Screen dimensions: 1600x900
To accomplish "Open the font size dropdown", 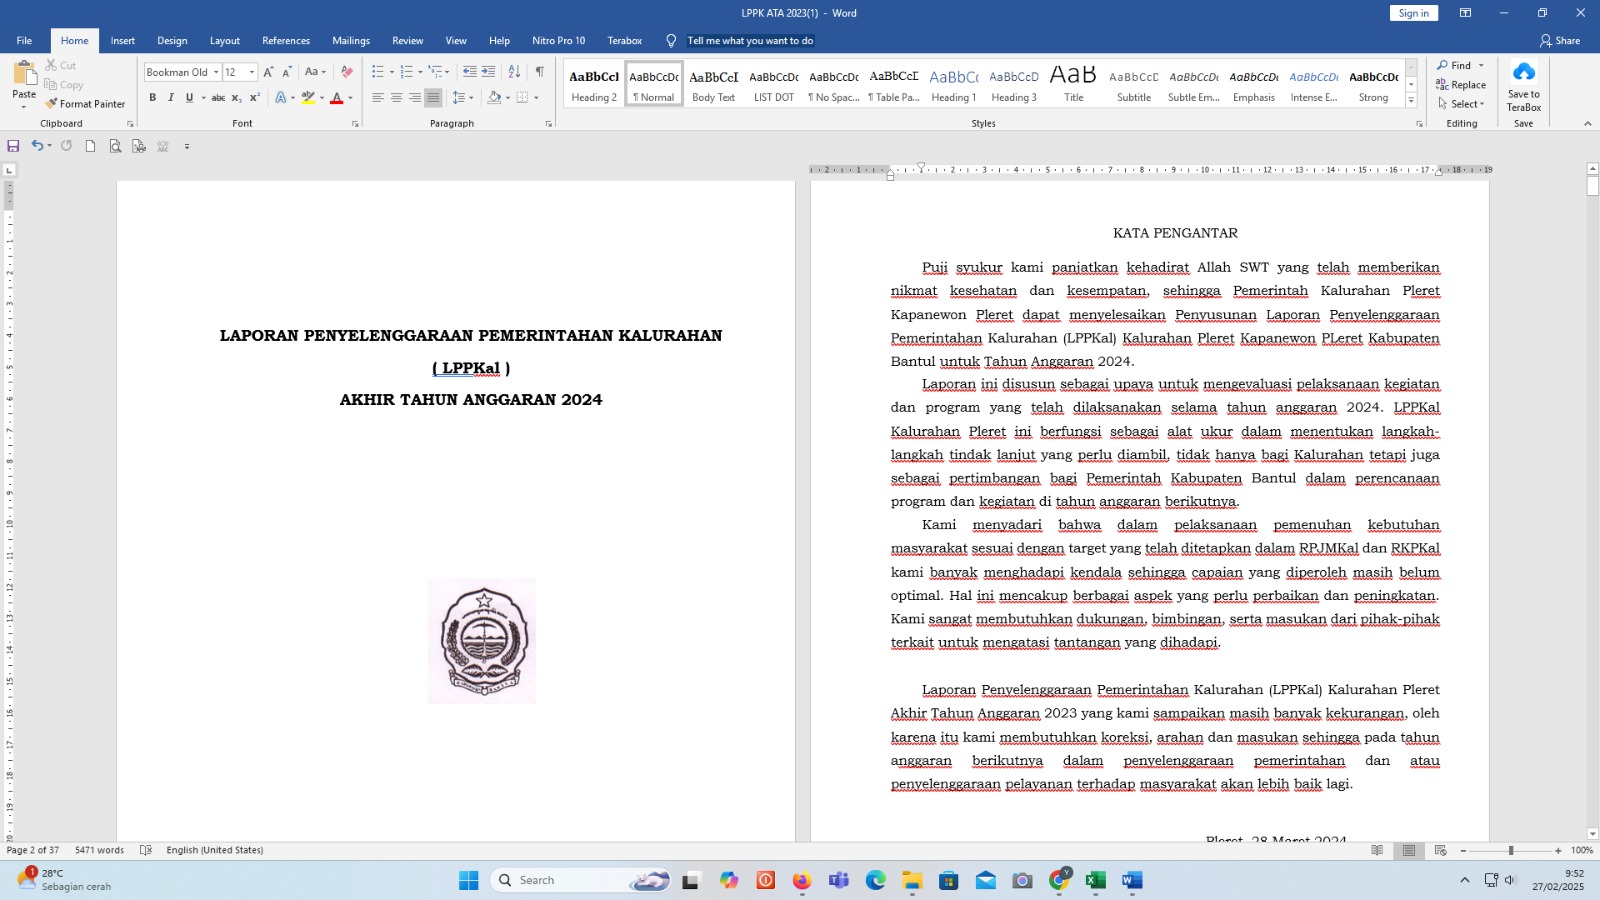I will tap(252, 72).
